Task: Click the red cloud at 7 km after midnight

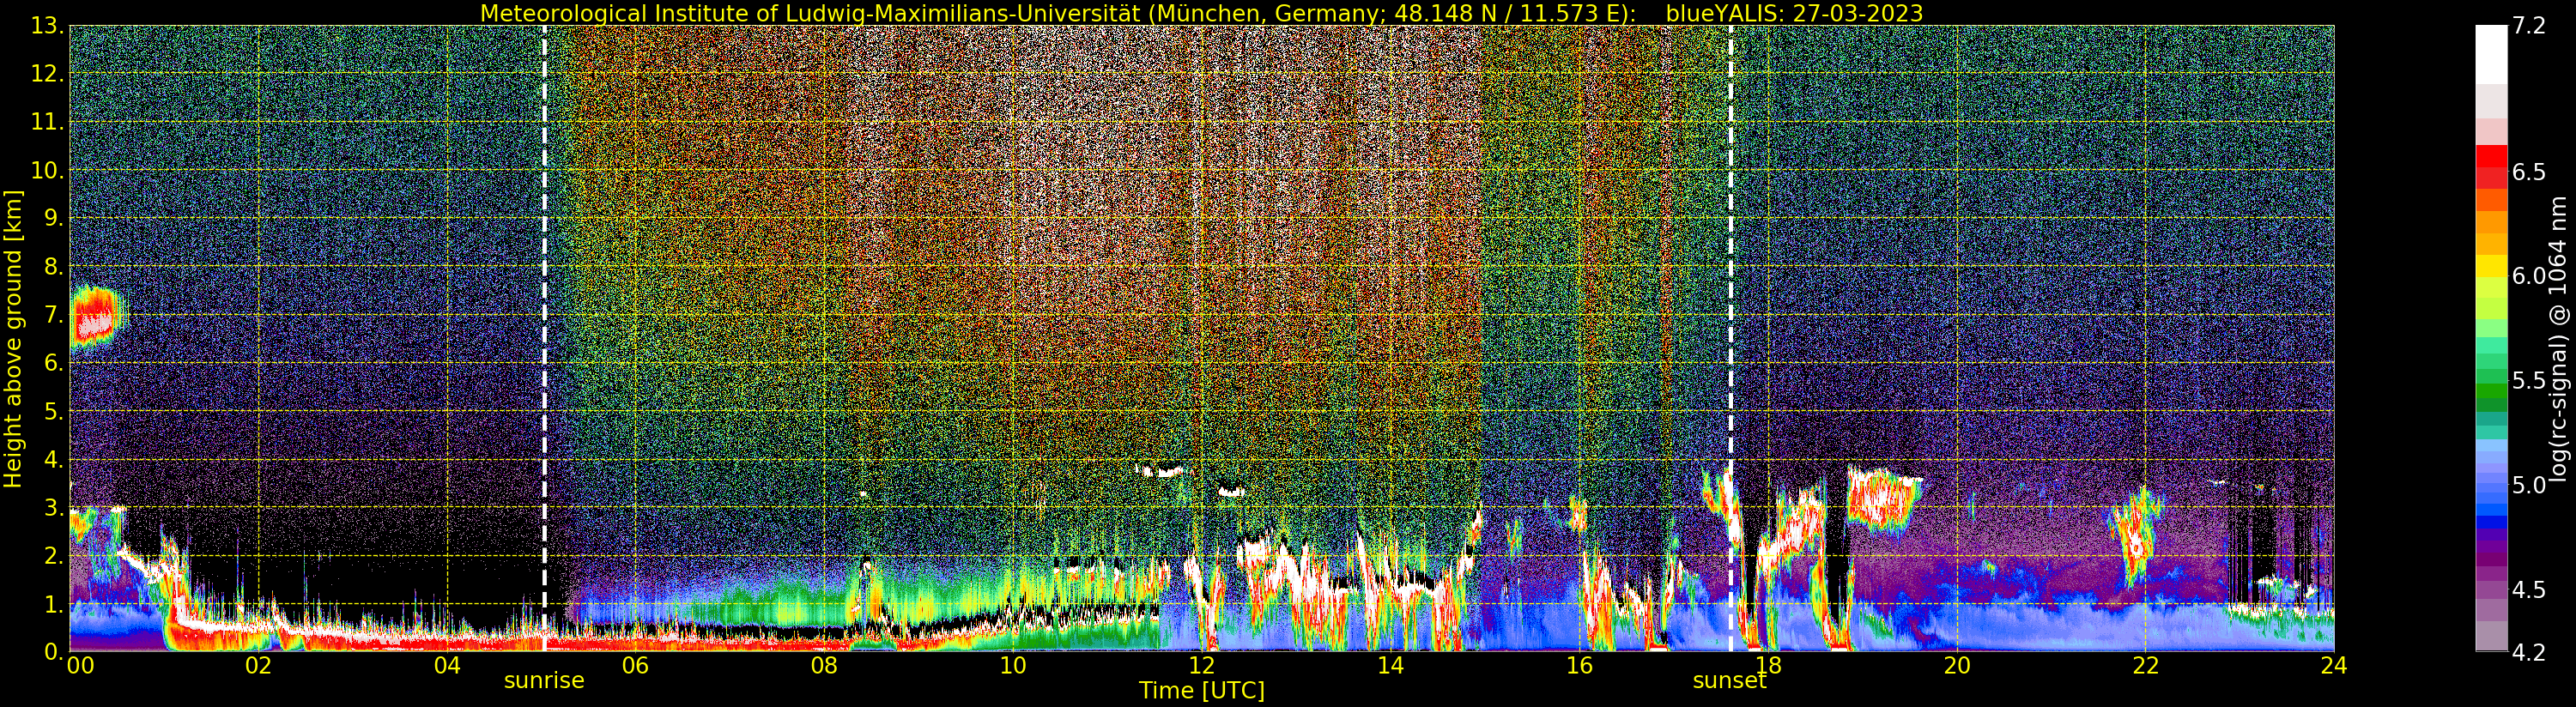Action: coord(96,317)
